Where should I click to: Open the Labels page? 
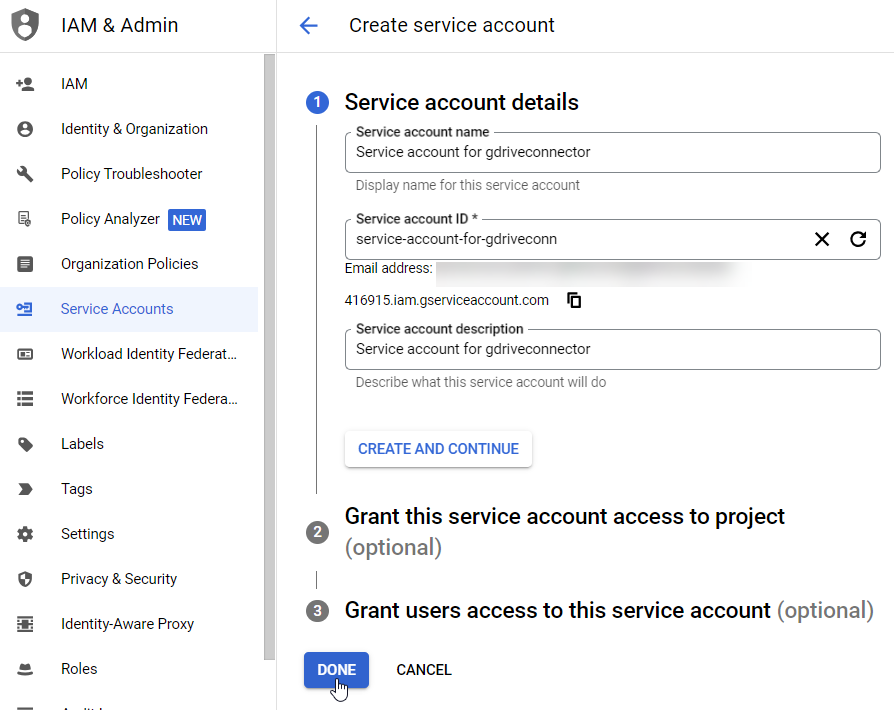click(129, 444)
